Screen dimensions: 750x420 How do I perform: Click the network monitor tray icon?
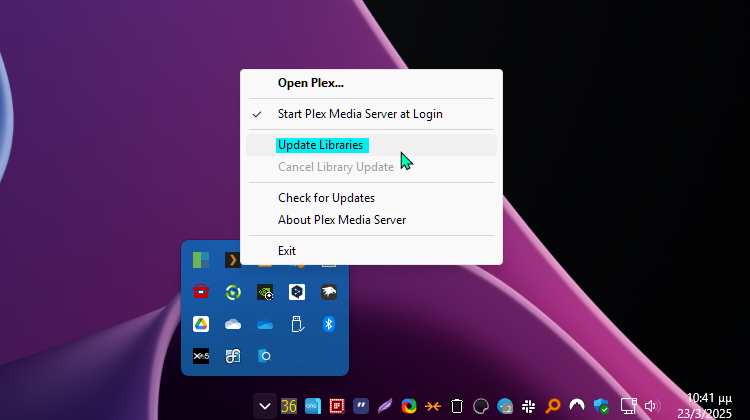pyautogui.click(x=628, y=406)
